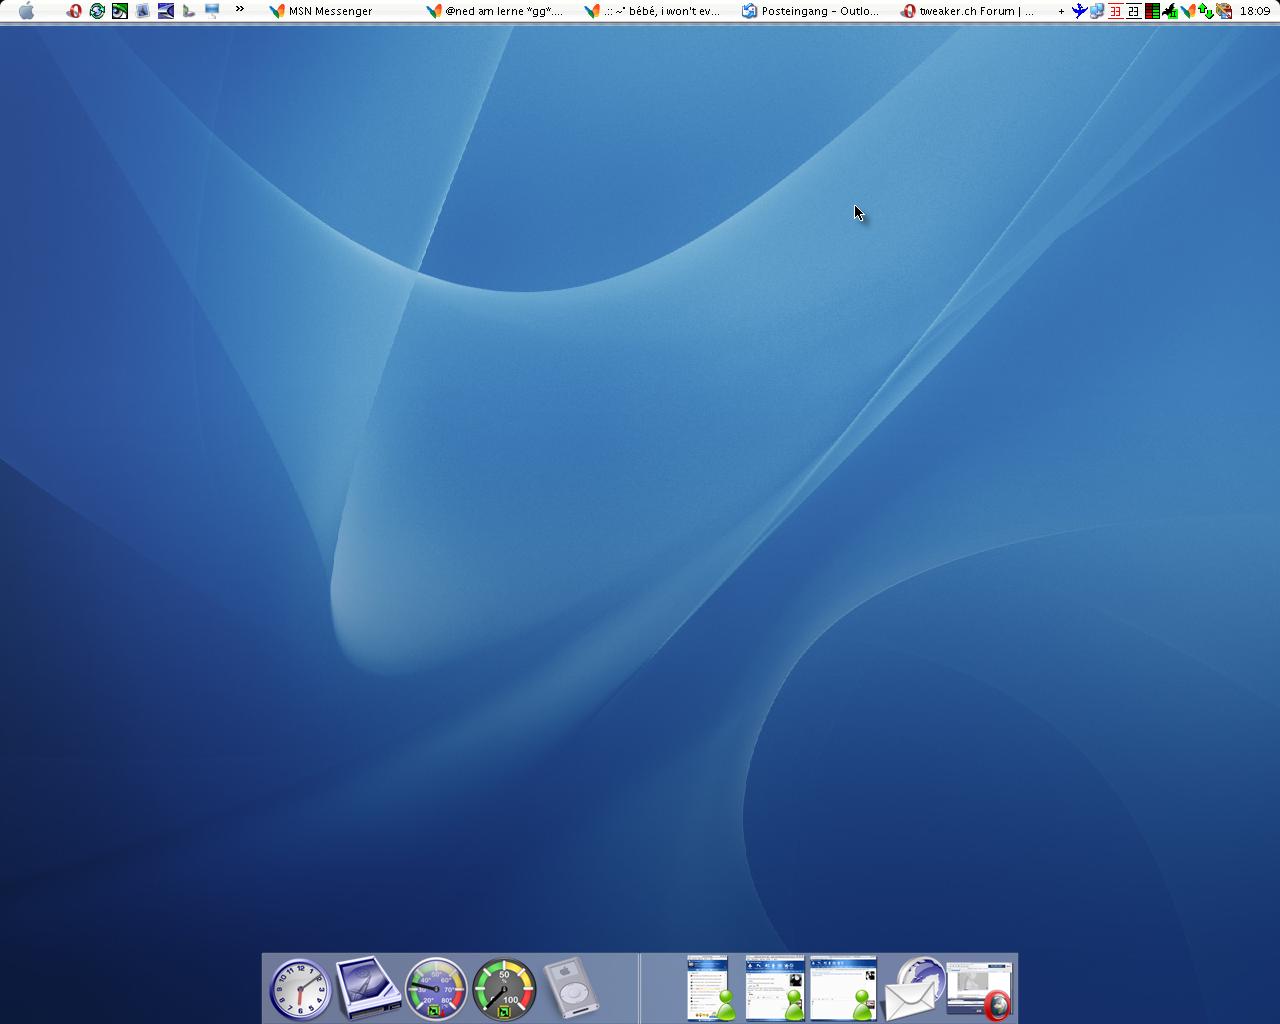Expand the quick launch overflow chevron
The width and height of the screenshot is (1280, 1024).
(240, 10)
